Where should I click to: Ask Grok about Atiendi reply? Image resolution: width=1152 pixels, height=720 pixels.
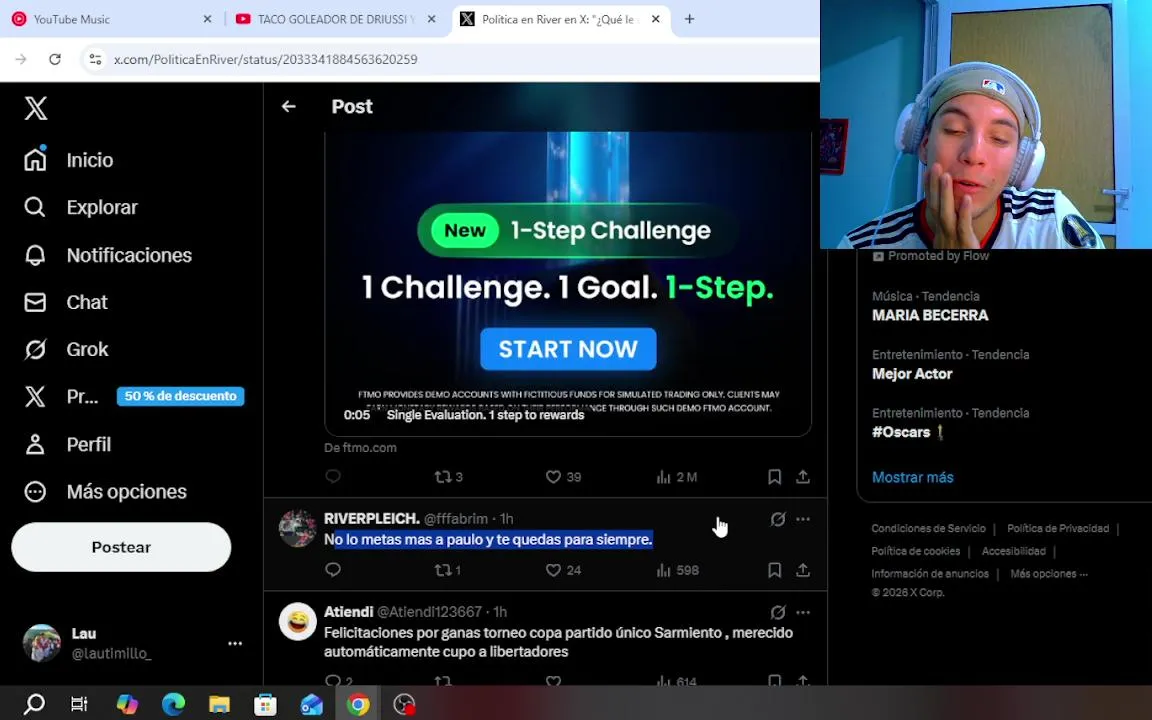777,612
